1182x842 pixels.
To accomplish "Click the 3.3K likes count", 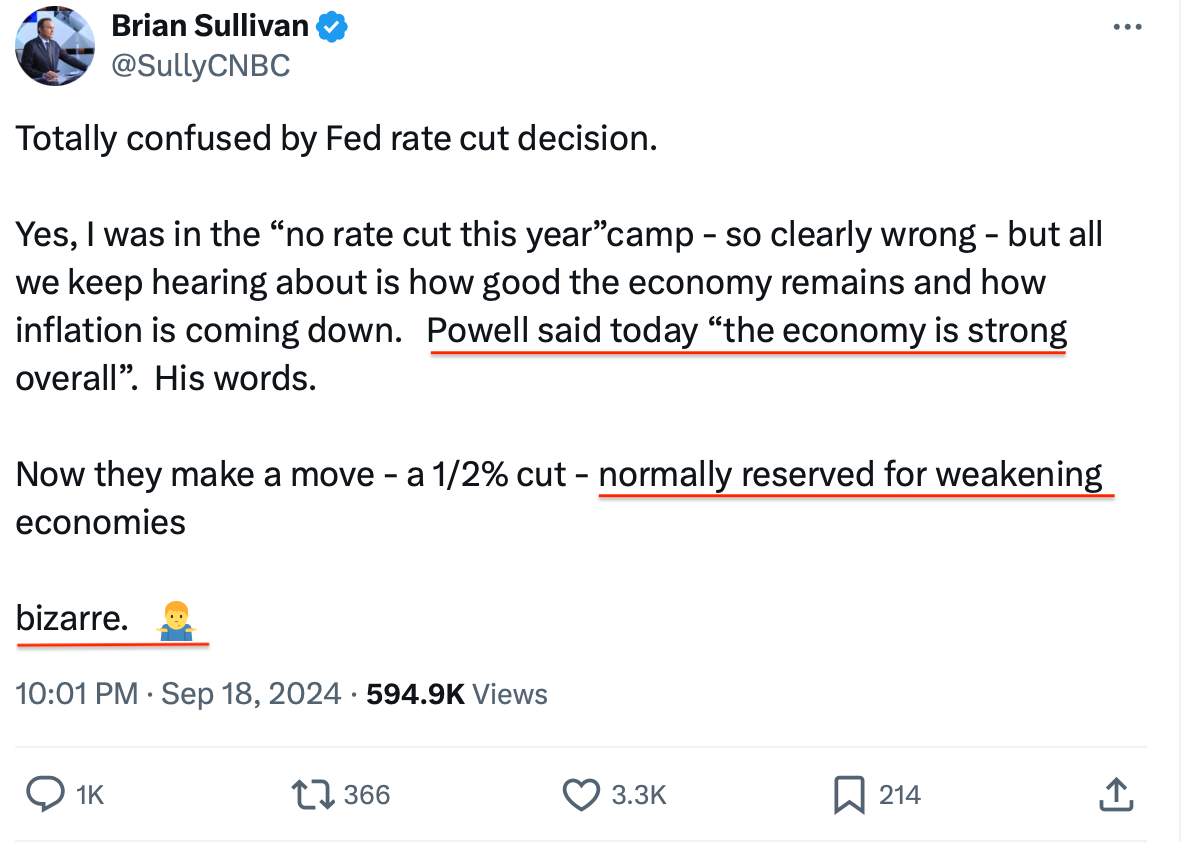I will pos(638,795).
